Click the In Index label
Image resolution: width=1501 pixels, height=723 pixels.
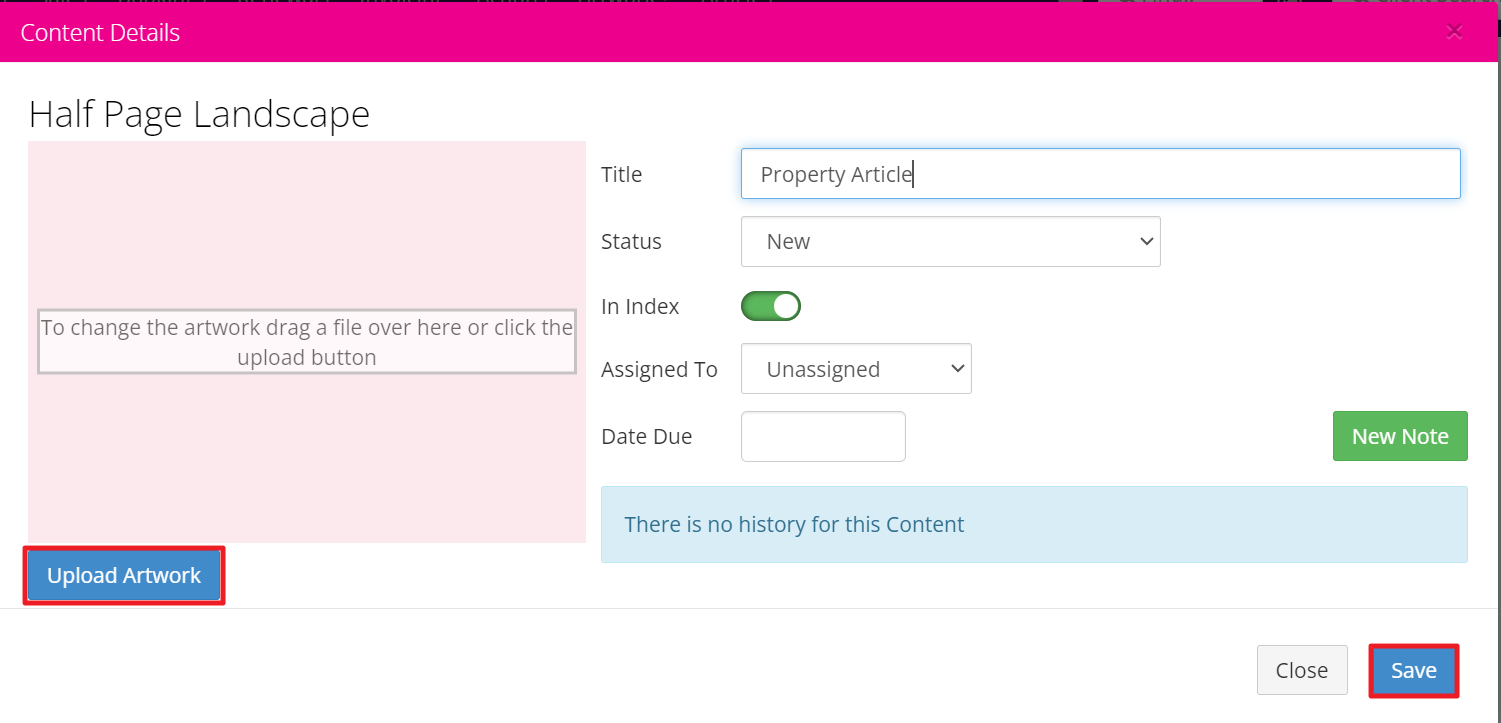click(x=640, y=307)
